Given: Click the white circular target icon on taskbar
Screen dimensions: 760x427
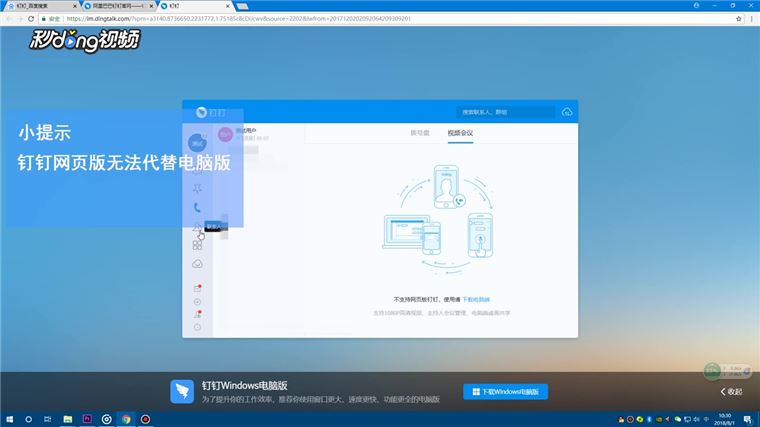Looking at the screenshot, I should click(107, 419).
